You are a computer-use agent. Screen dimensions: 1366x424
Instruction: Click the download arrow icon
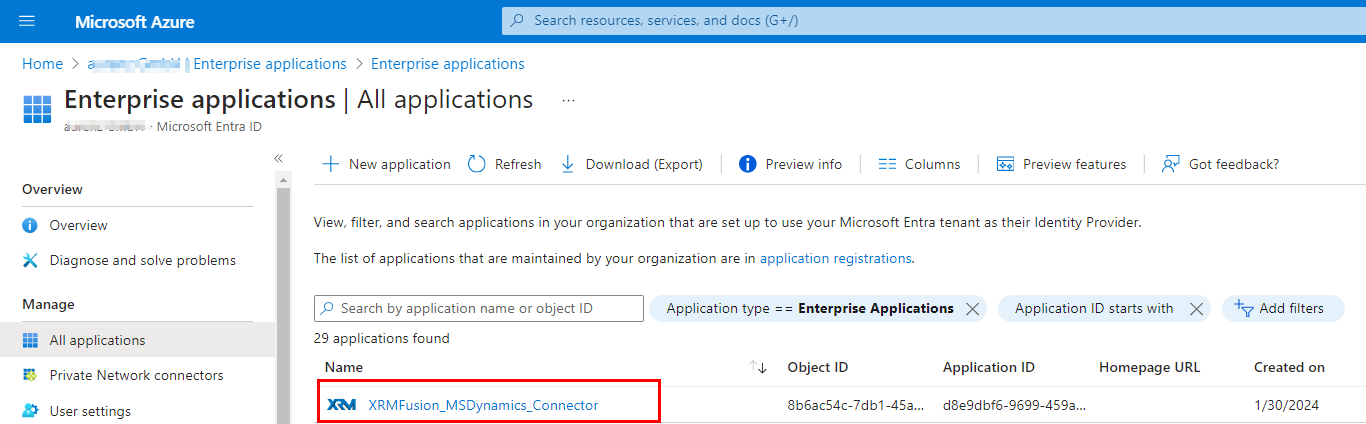click(568, 164)
